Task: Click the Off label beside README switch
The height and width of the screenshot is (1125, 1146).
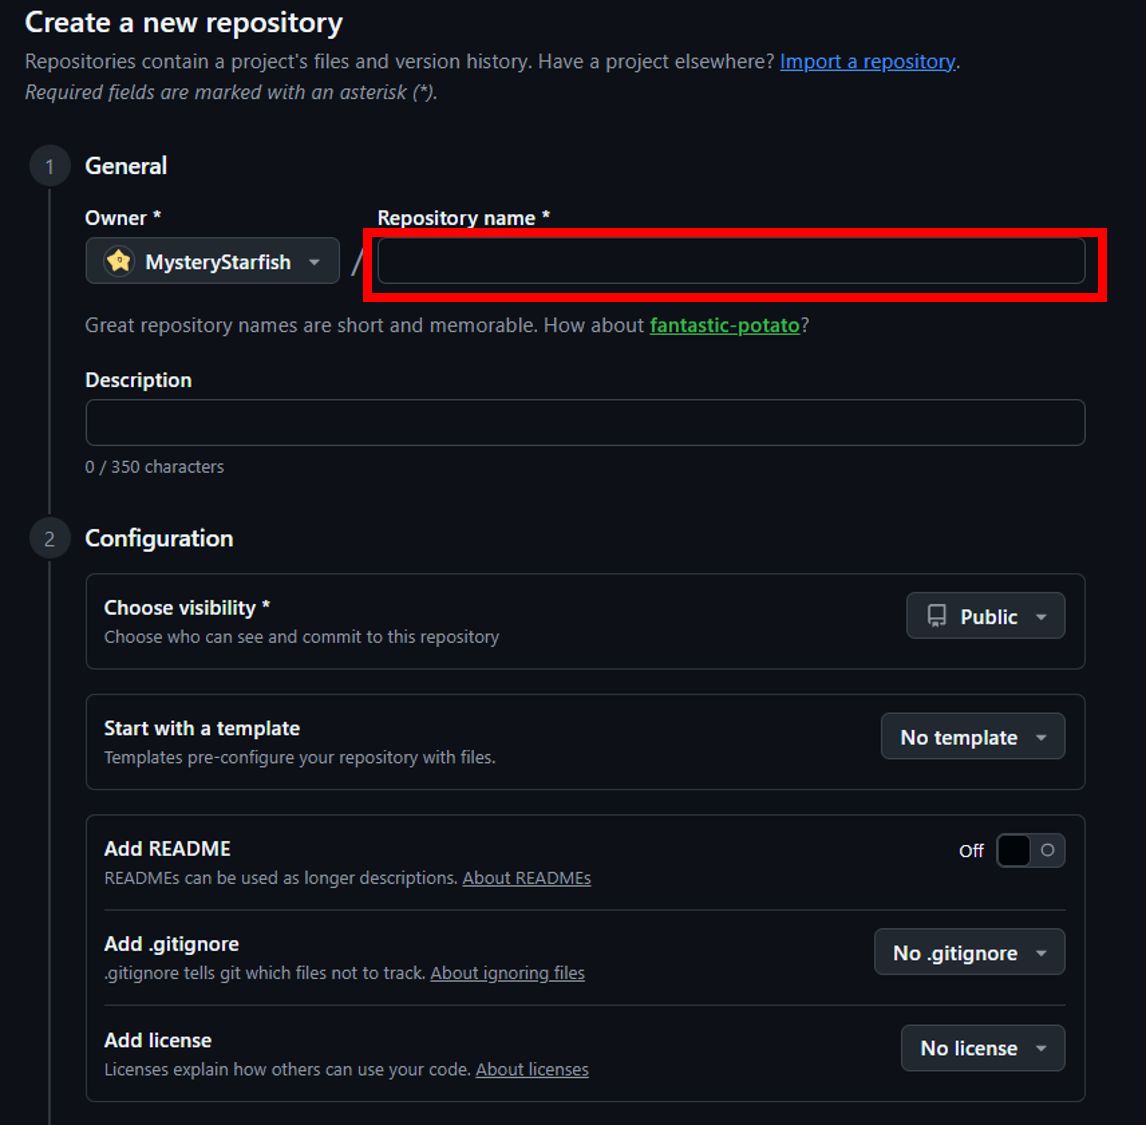Action: point(971,851)
